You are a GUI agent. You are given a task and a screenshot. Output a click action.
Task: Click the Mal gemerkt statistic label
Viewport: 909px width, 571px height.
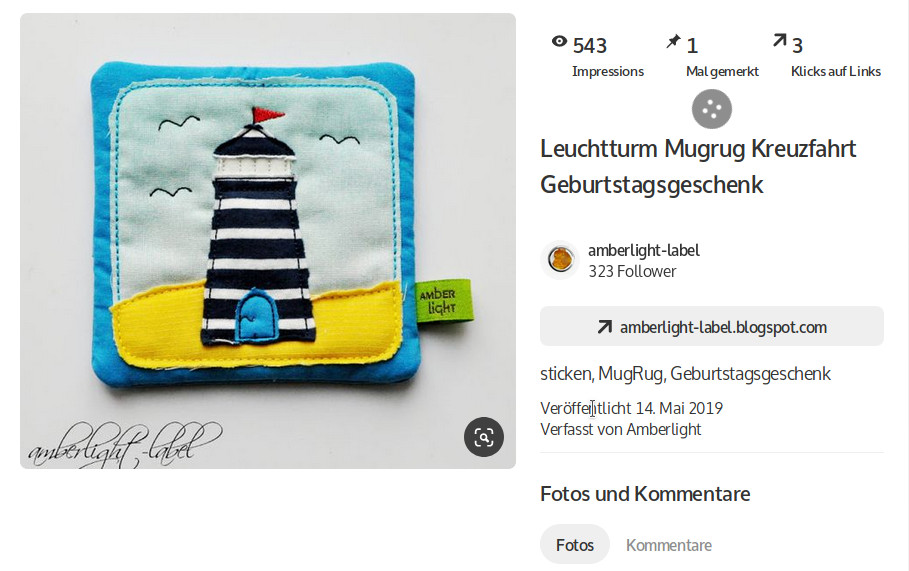[x=722, y=72]
